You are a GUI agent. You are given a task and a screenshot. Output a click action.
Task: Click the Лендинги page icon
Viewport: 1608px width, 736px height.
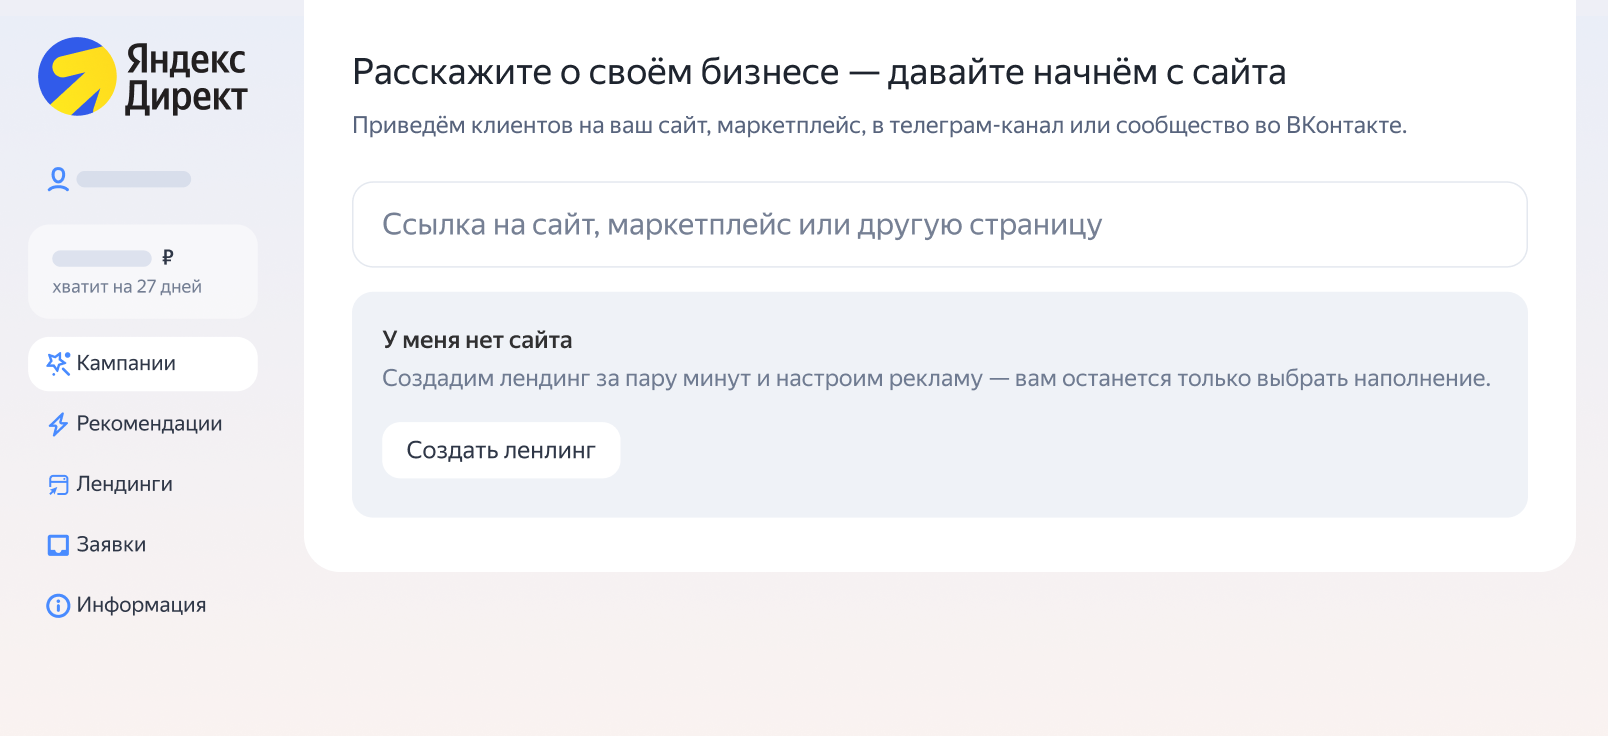pyautogui.click(x=58, y=485)
